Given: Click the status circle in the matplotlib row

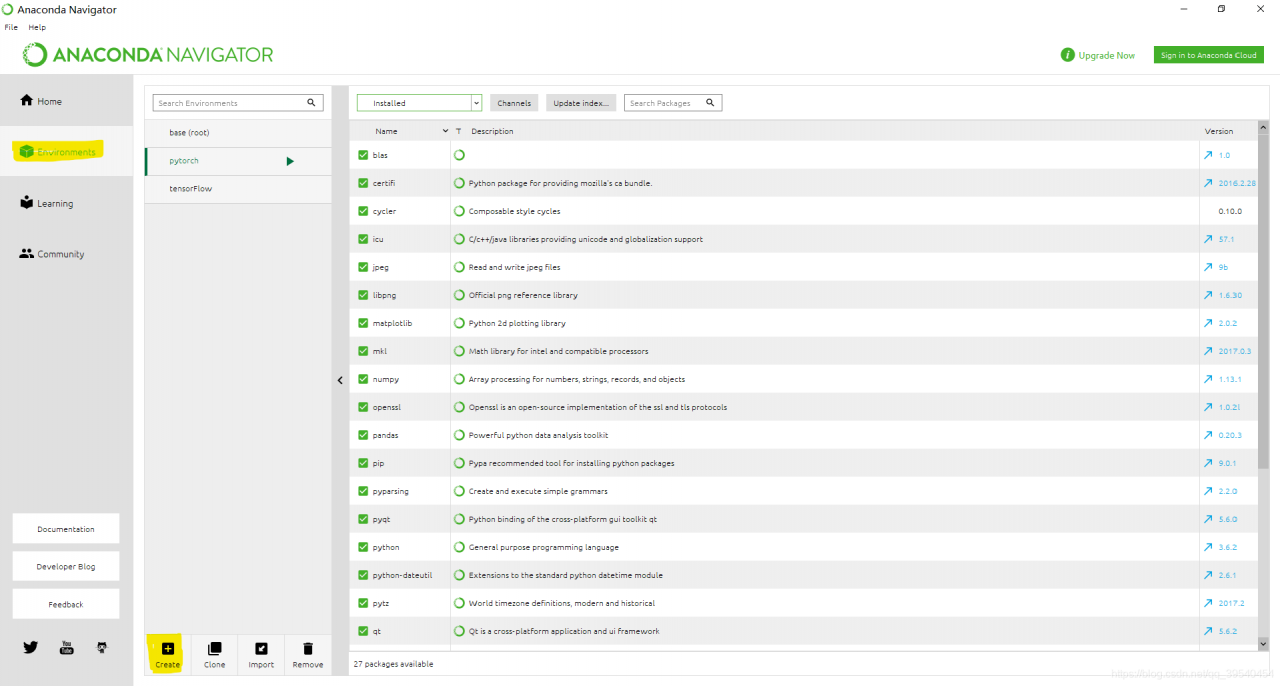Looking at the screenshot, I should [x=459, y=323].
